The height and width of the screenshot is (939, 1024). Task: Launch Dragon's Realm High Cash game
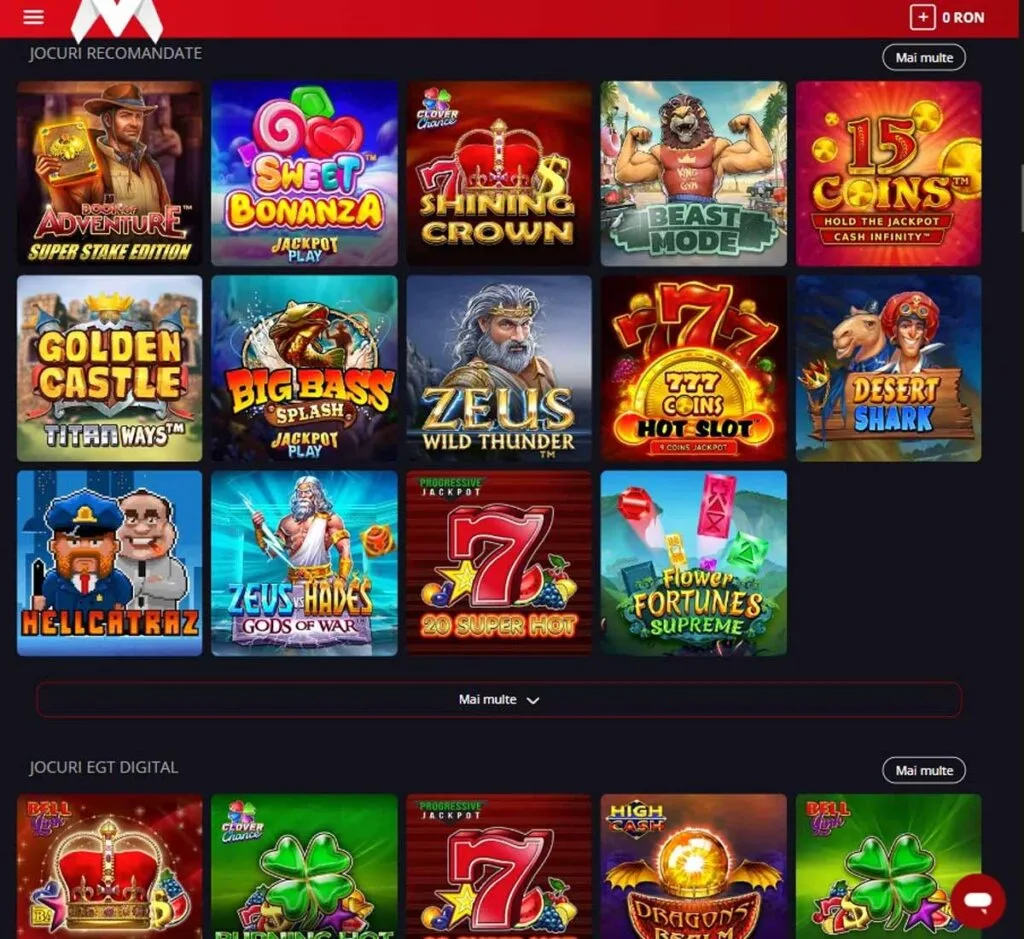(694, 867)
